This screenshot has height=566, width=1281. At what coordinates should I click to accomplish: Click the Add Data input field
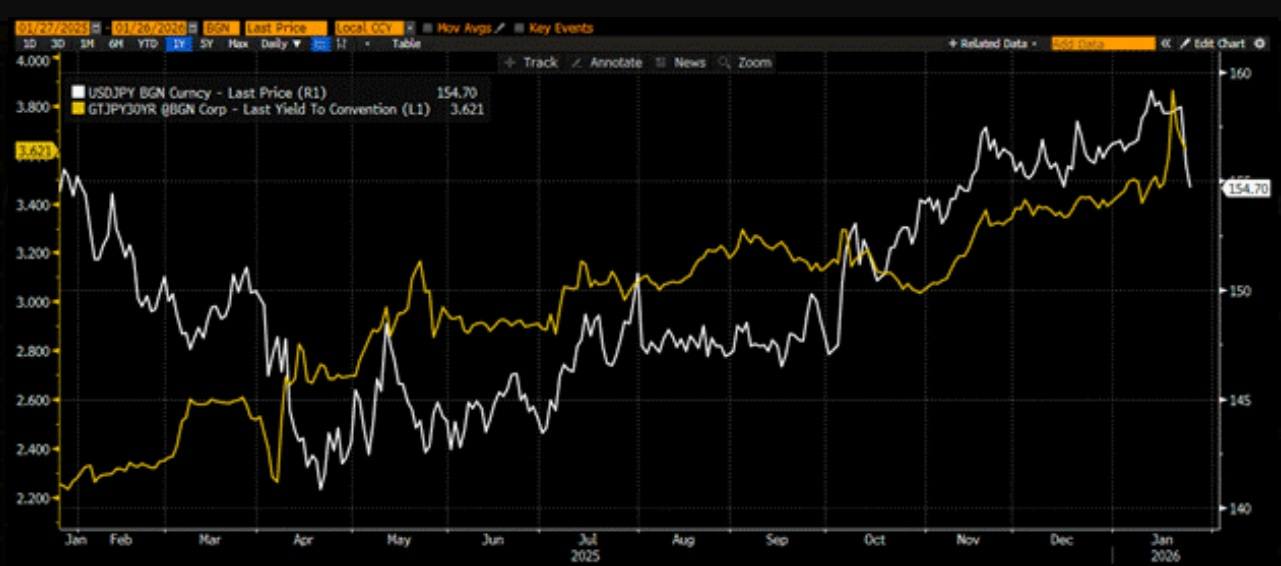point(1102,44)
